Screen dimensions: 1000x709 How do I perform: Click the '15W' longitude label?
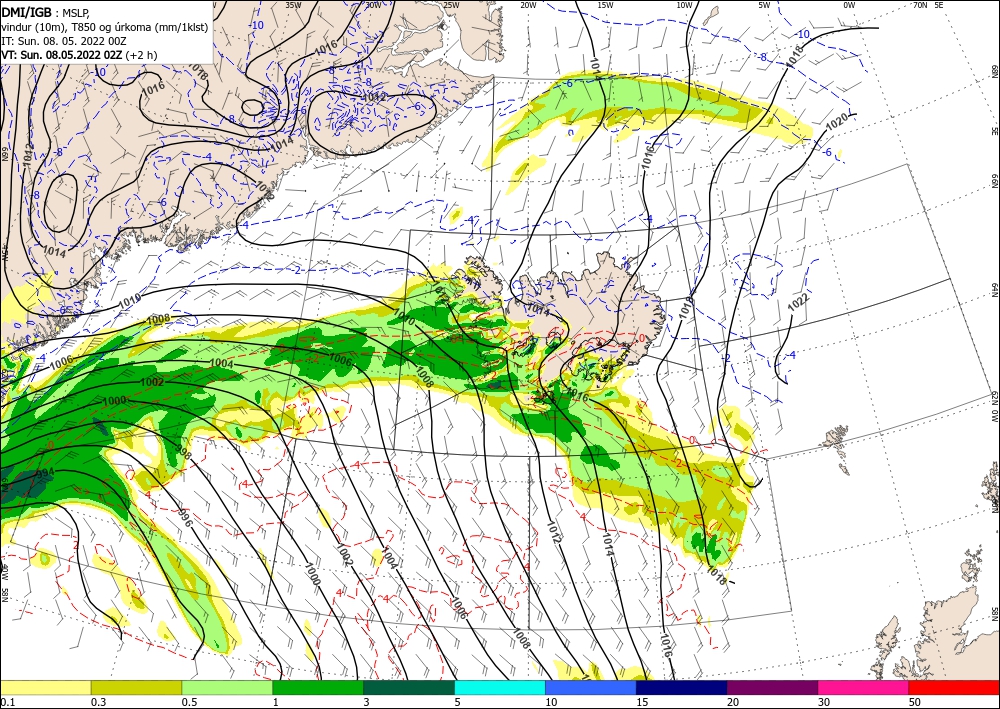point(606,5)
